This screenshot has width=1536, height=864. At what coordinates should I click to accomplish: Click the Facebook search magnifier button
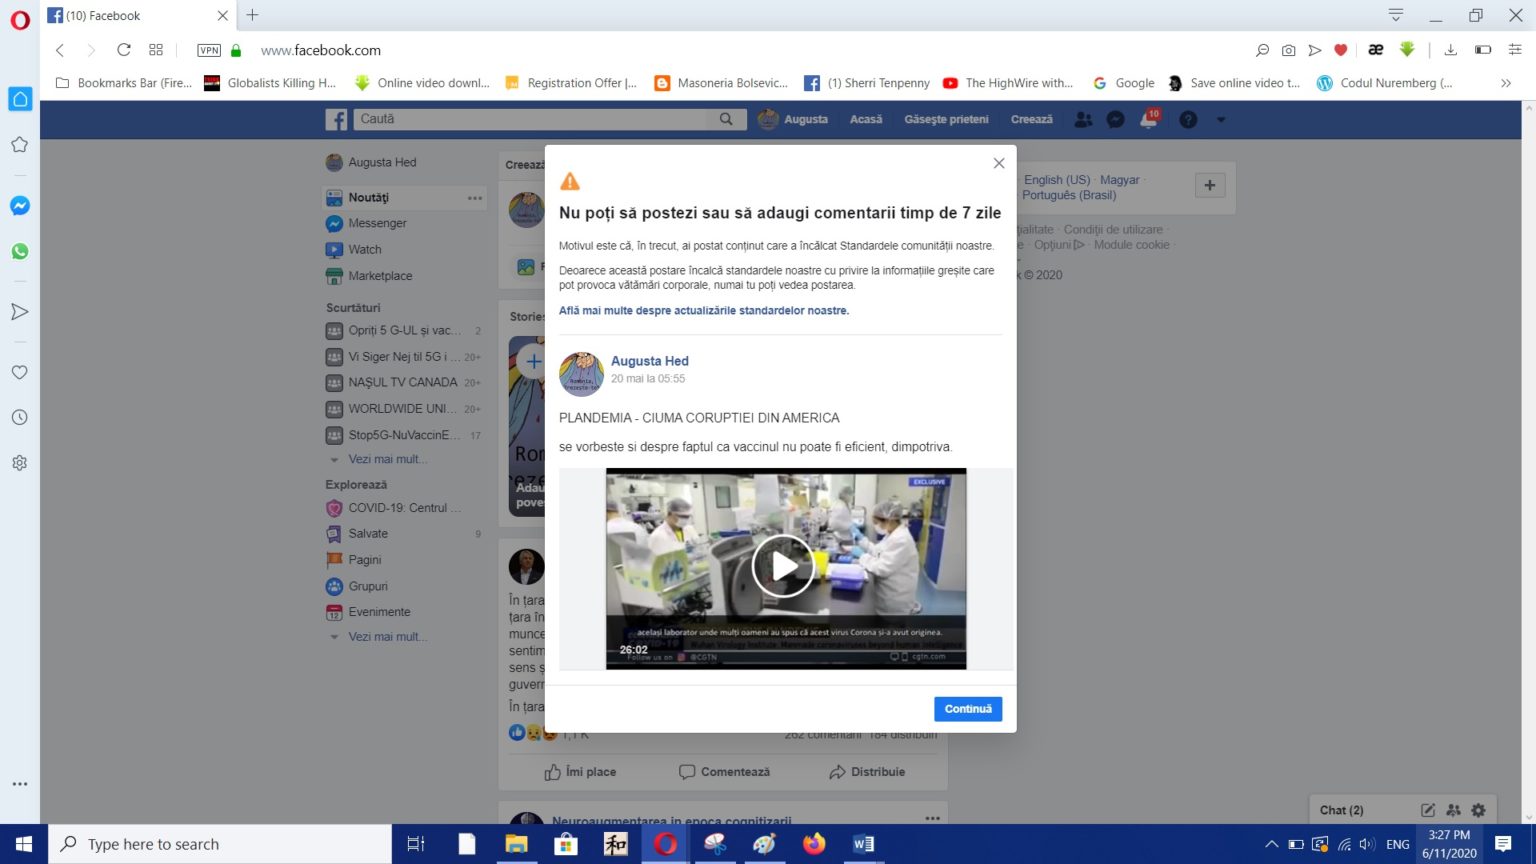pos(726,119)
